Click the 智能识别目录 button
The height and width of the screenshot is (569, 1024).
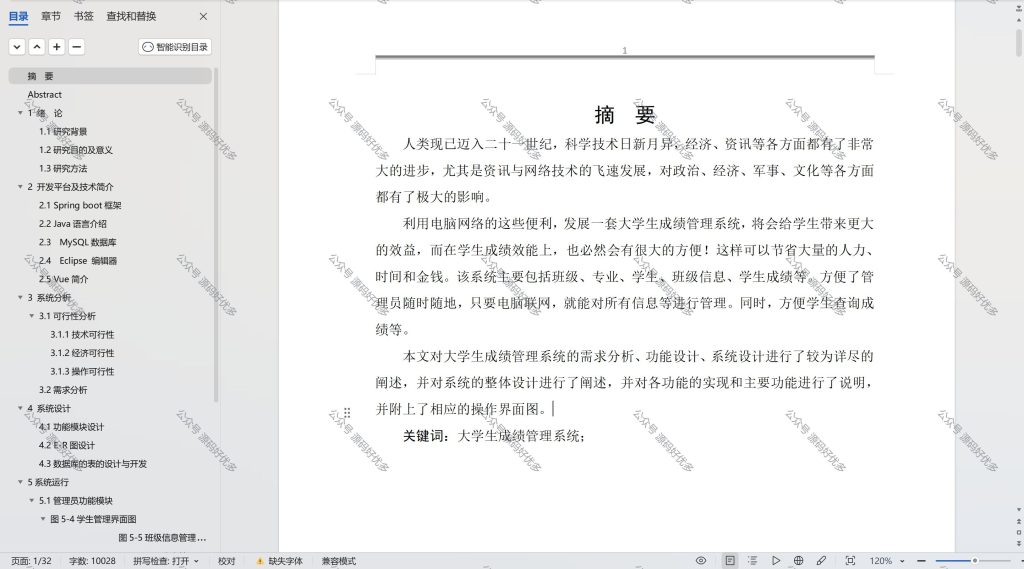click(x=175, y=47)
